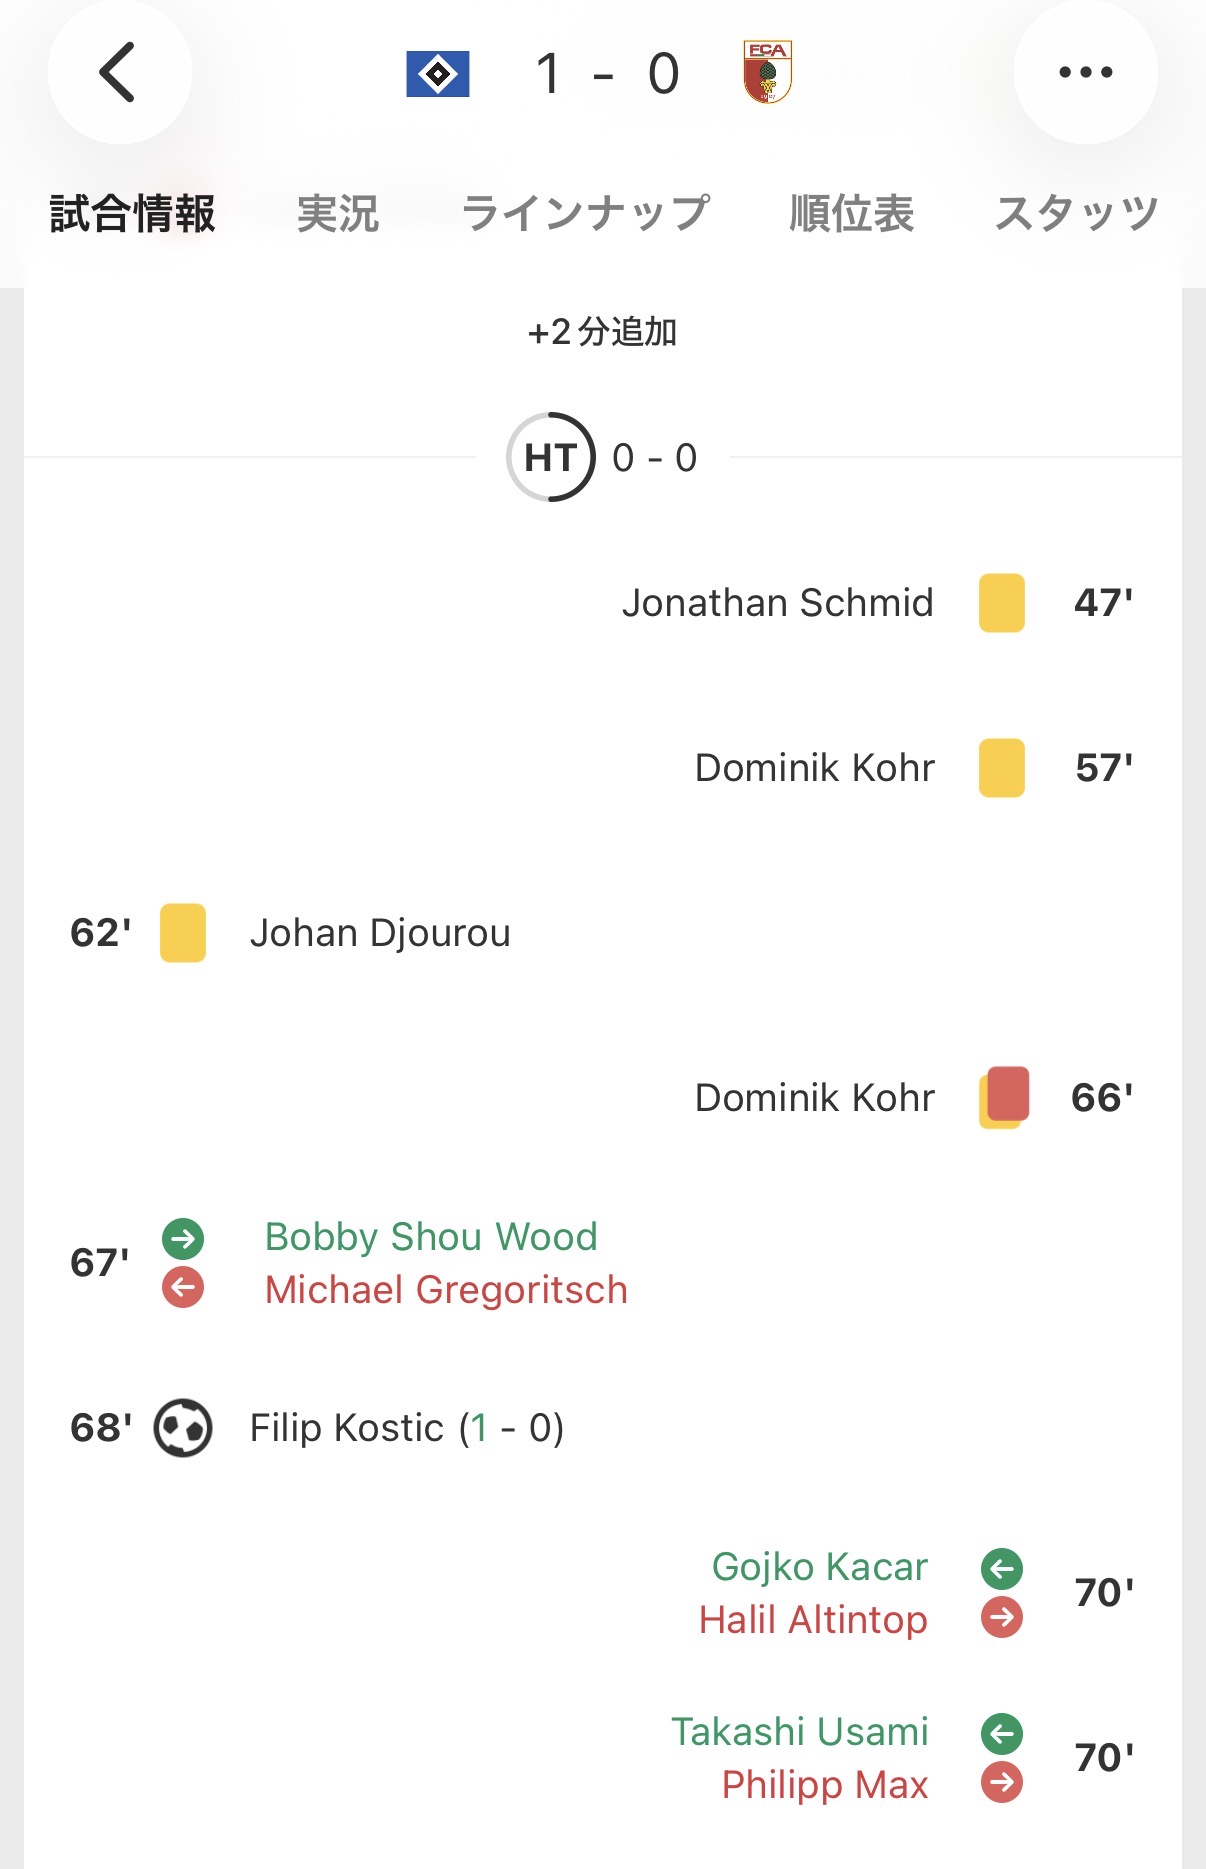Tap the back arrow button

tap(119, 72)
